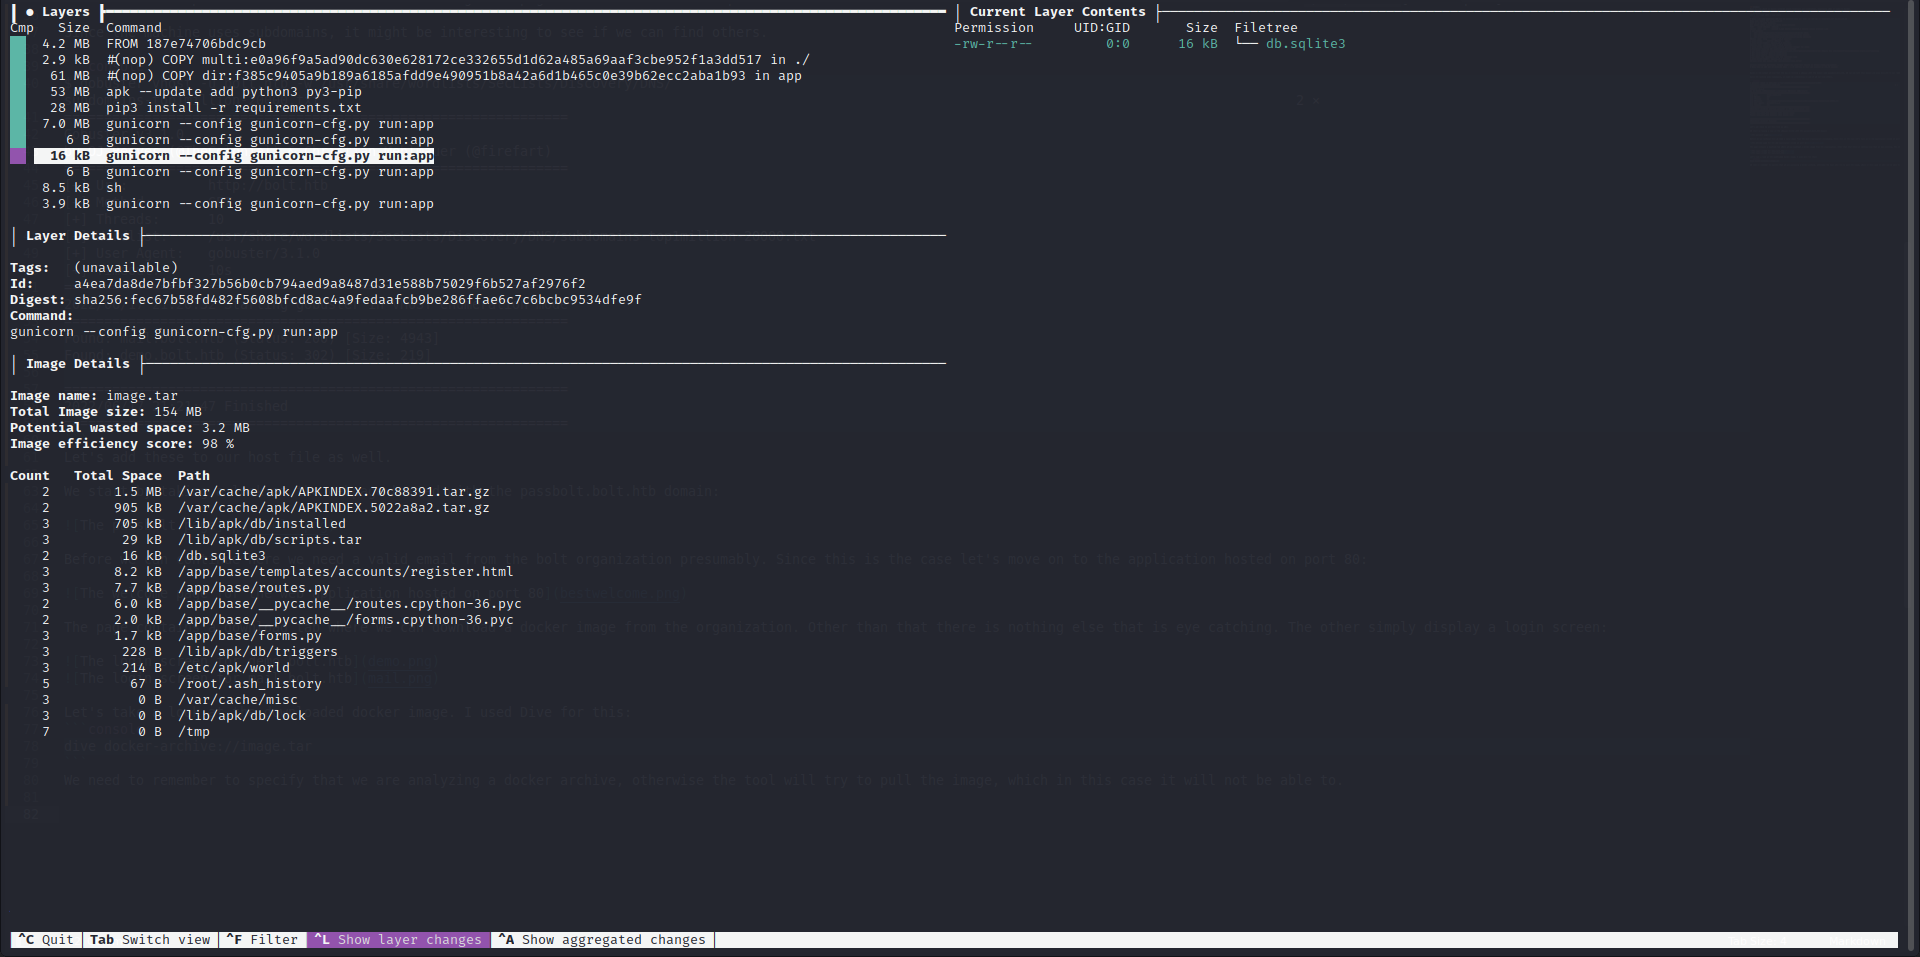This screenshot has width=1920, height=957.
Task: Expand the Image Details section
Action: 77,363
